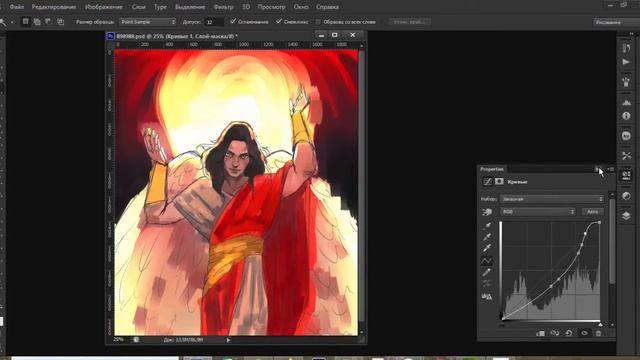
Task: Click the zoom percentage field in document
Action: pyautogui.click(x=119, y=340)
